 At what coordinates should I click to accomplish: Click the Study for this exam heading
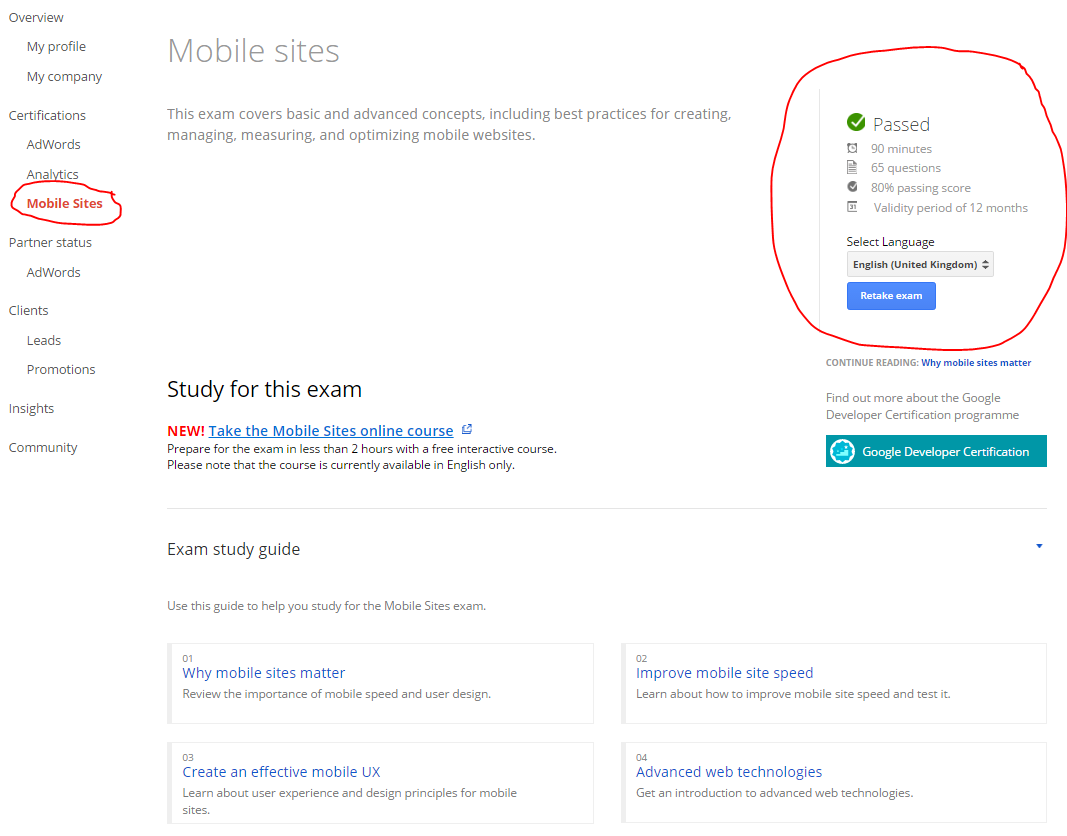coord(265,389)
